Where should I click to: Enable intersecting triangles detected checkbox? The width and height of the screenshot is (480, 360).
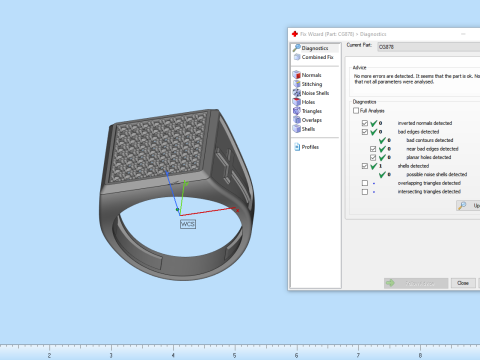pos(365,192)
